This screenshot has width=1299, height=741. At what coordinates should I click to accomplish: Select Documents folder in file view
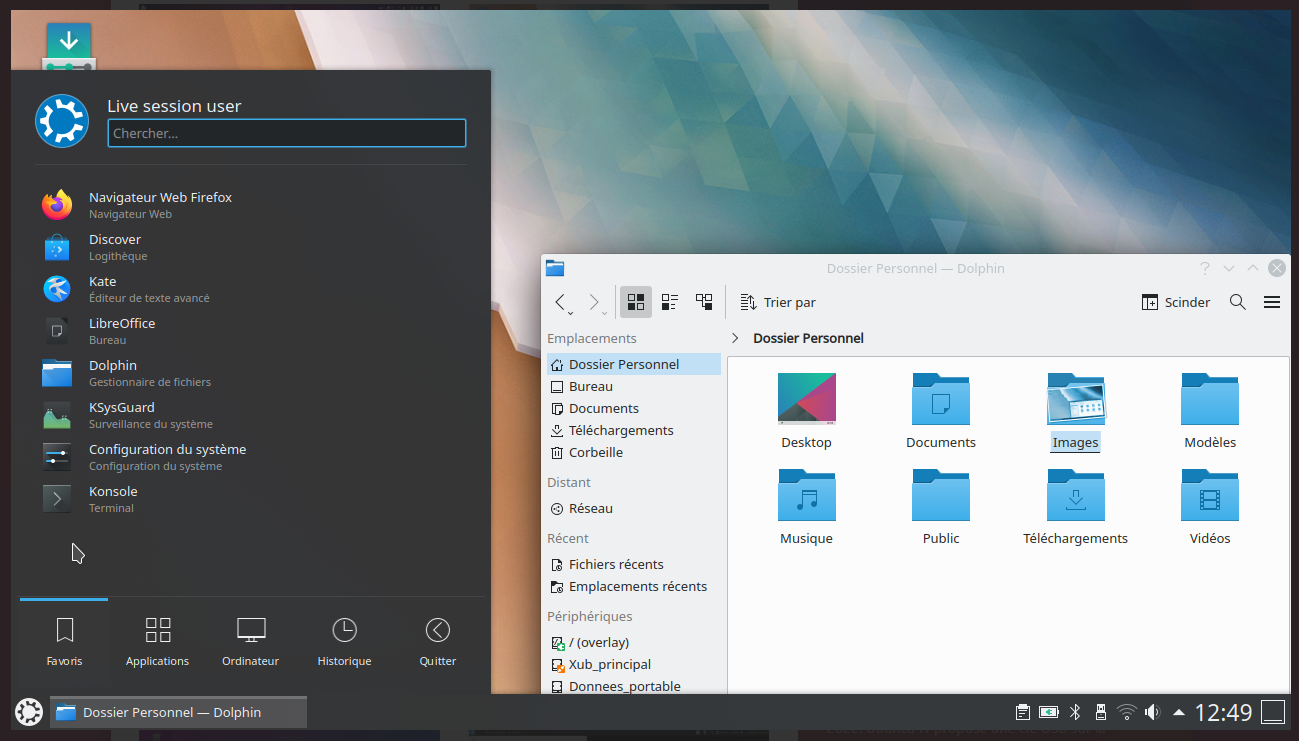[941, 398]
